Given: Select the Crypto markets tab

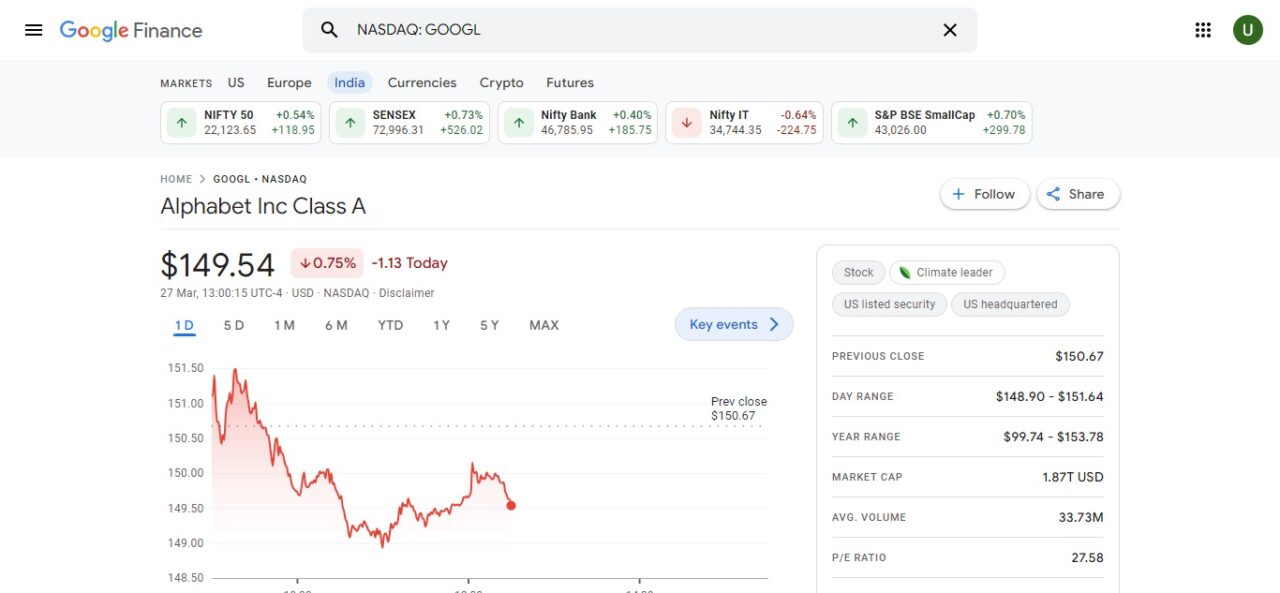Looking at the screenshot, I should pos(501,83).
